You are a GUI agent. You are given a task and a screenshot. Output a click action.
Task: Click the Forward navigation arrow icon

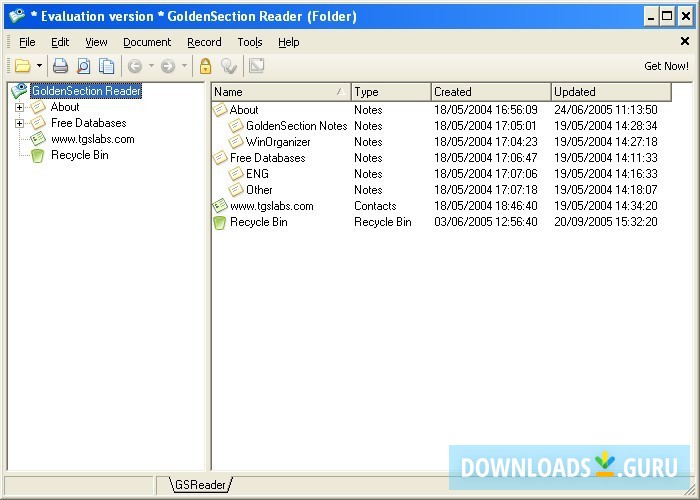point(168,66)
